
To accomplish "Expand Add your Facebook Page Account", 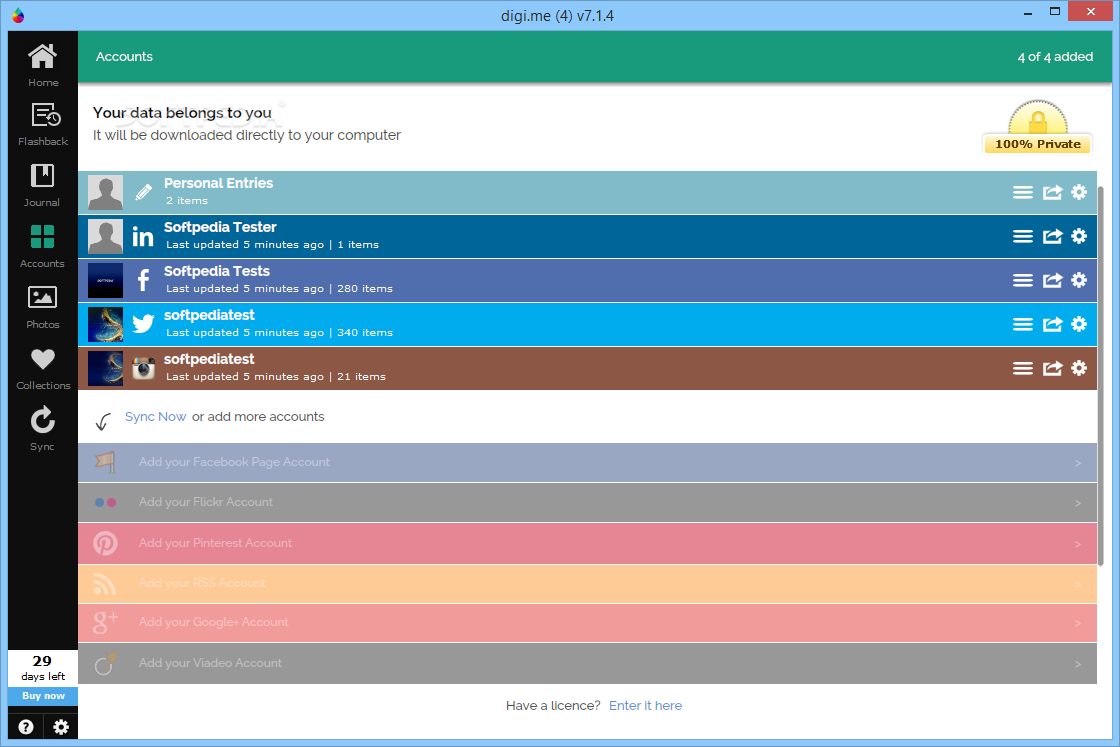I will [587, 463].
